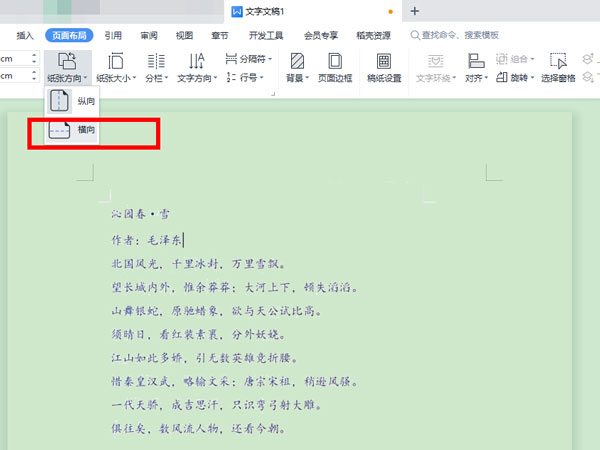The image size is (600, 450).
Task: Switch to the 视图 ribbon tab
Action: point(184,36)
